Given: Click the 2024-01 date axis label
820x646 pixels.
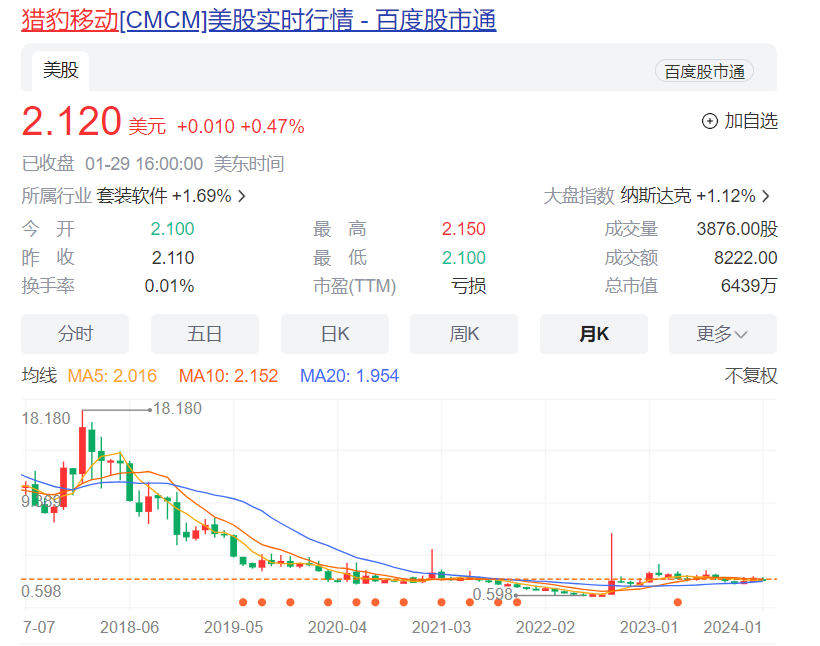Looking at the screenshot, I should (x=733, y=627).
